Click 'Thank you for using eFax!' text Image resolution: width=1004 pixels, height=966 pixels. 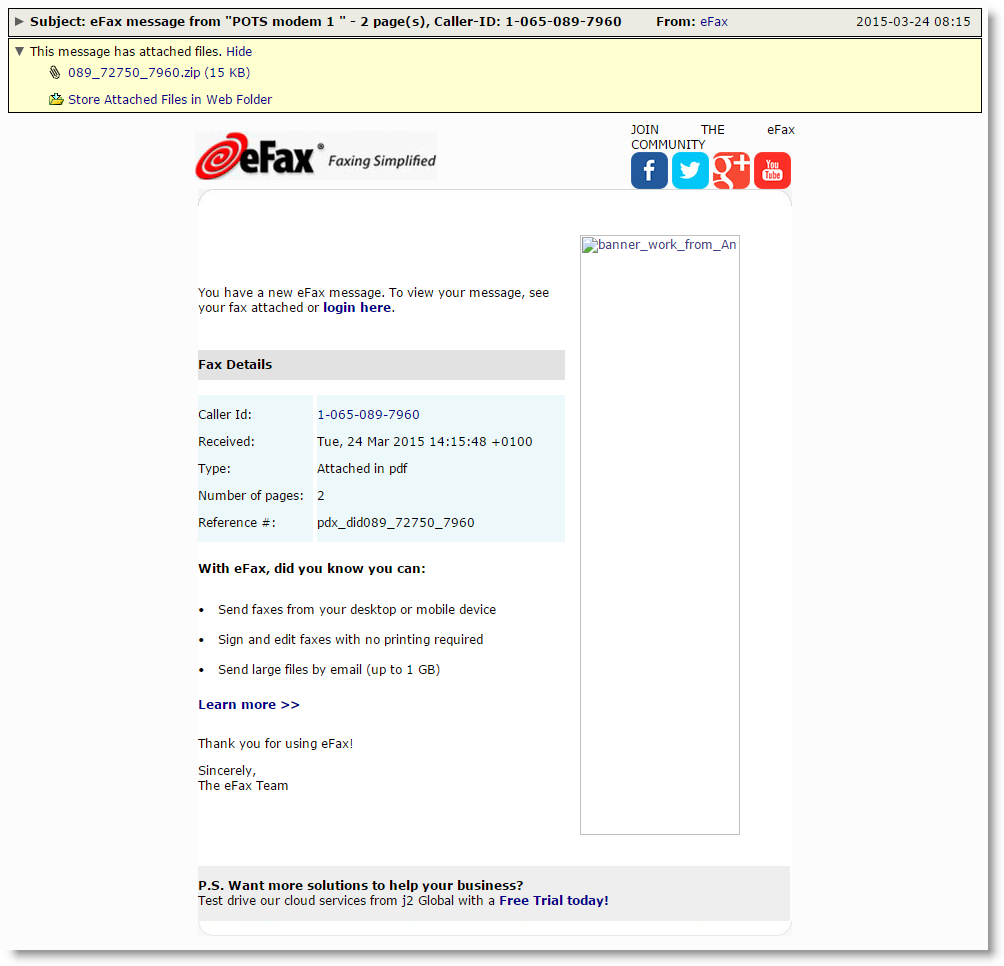pos(275,743)
